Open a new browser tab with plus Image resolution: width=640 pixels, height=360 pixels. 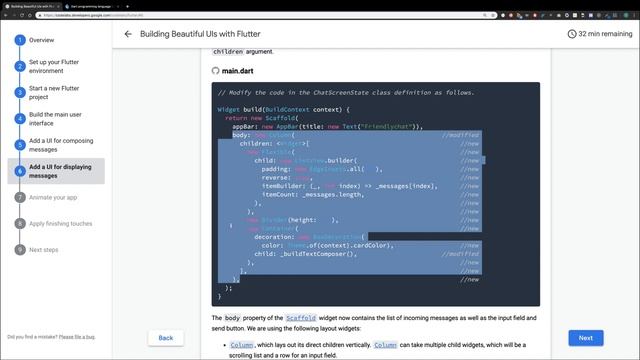click(127, 6)
